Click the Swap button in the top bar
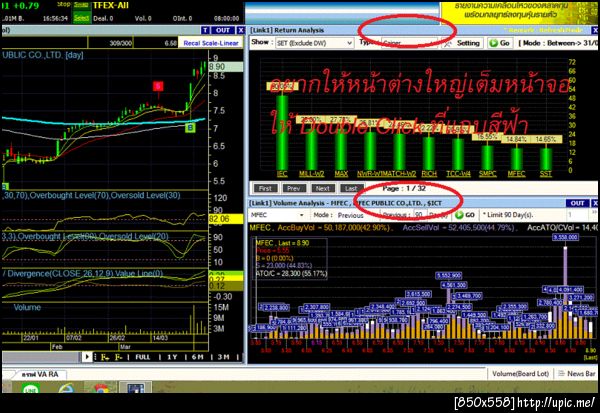 pyautogui.click(x=81, y=5)
